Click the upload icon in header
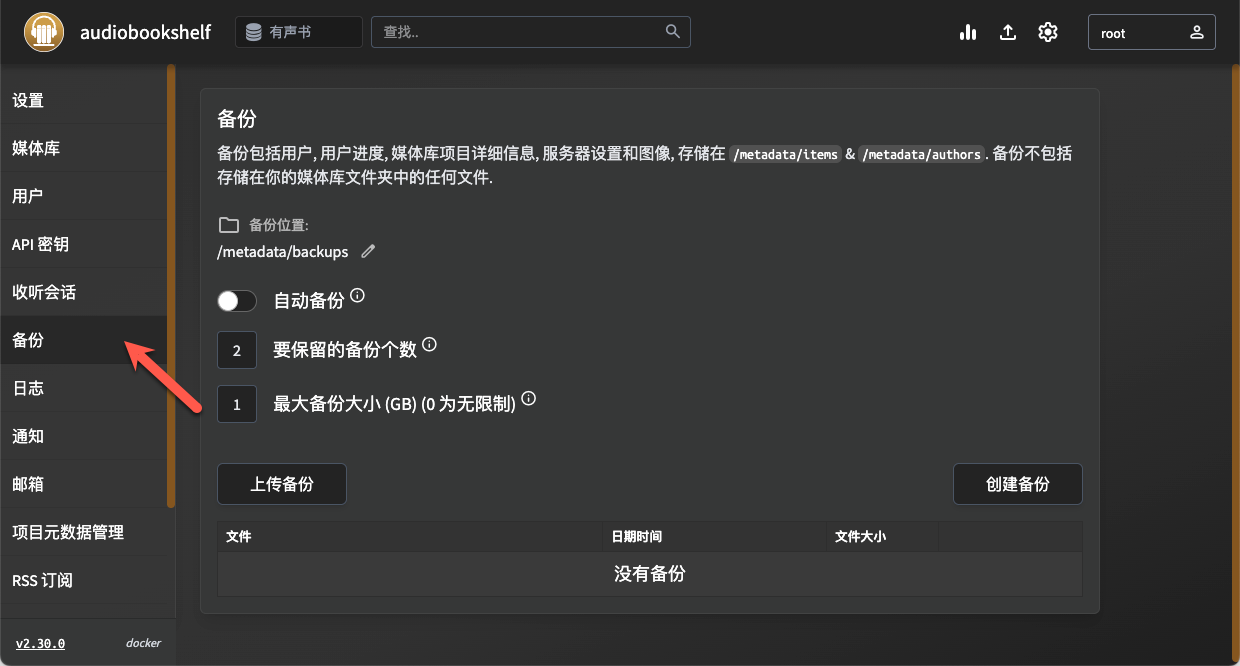Image resolution: width=1240 pixels, height=666 pixels. click(1008, 32)
